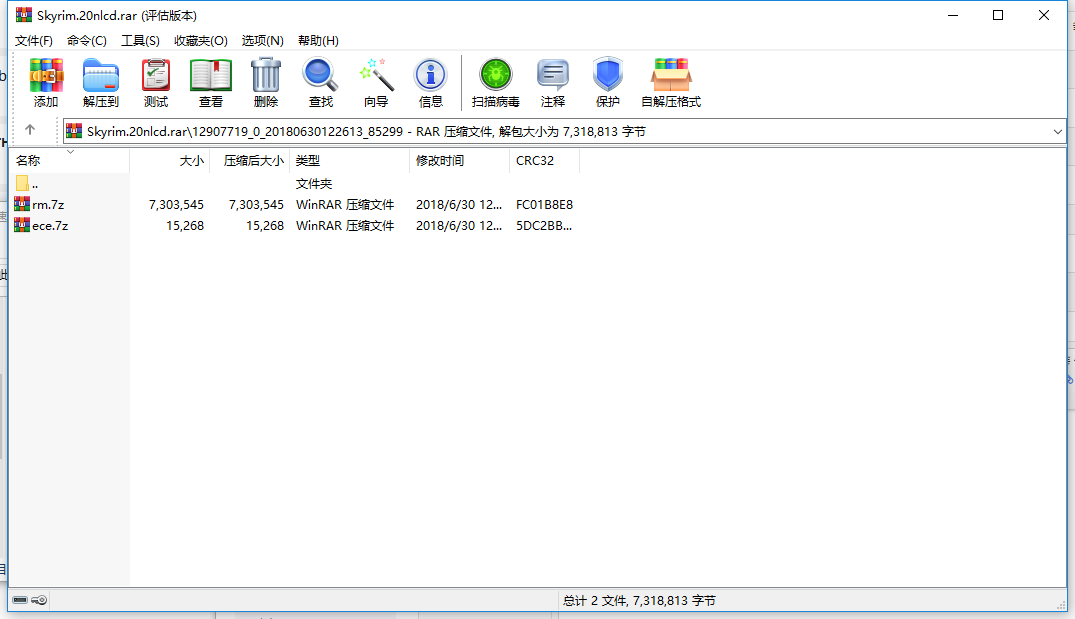Click the modified date of rm.7z

click(459, 205)
